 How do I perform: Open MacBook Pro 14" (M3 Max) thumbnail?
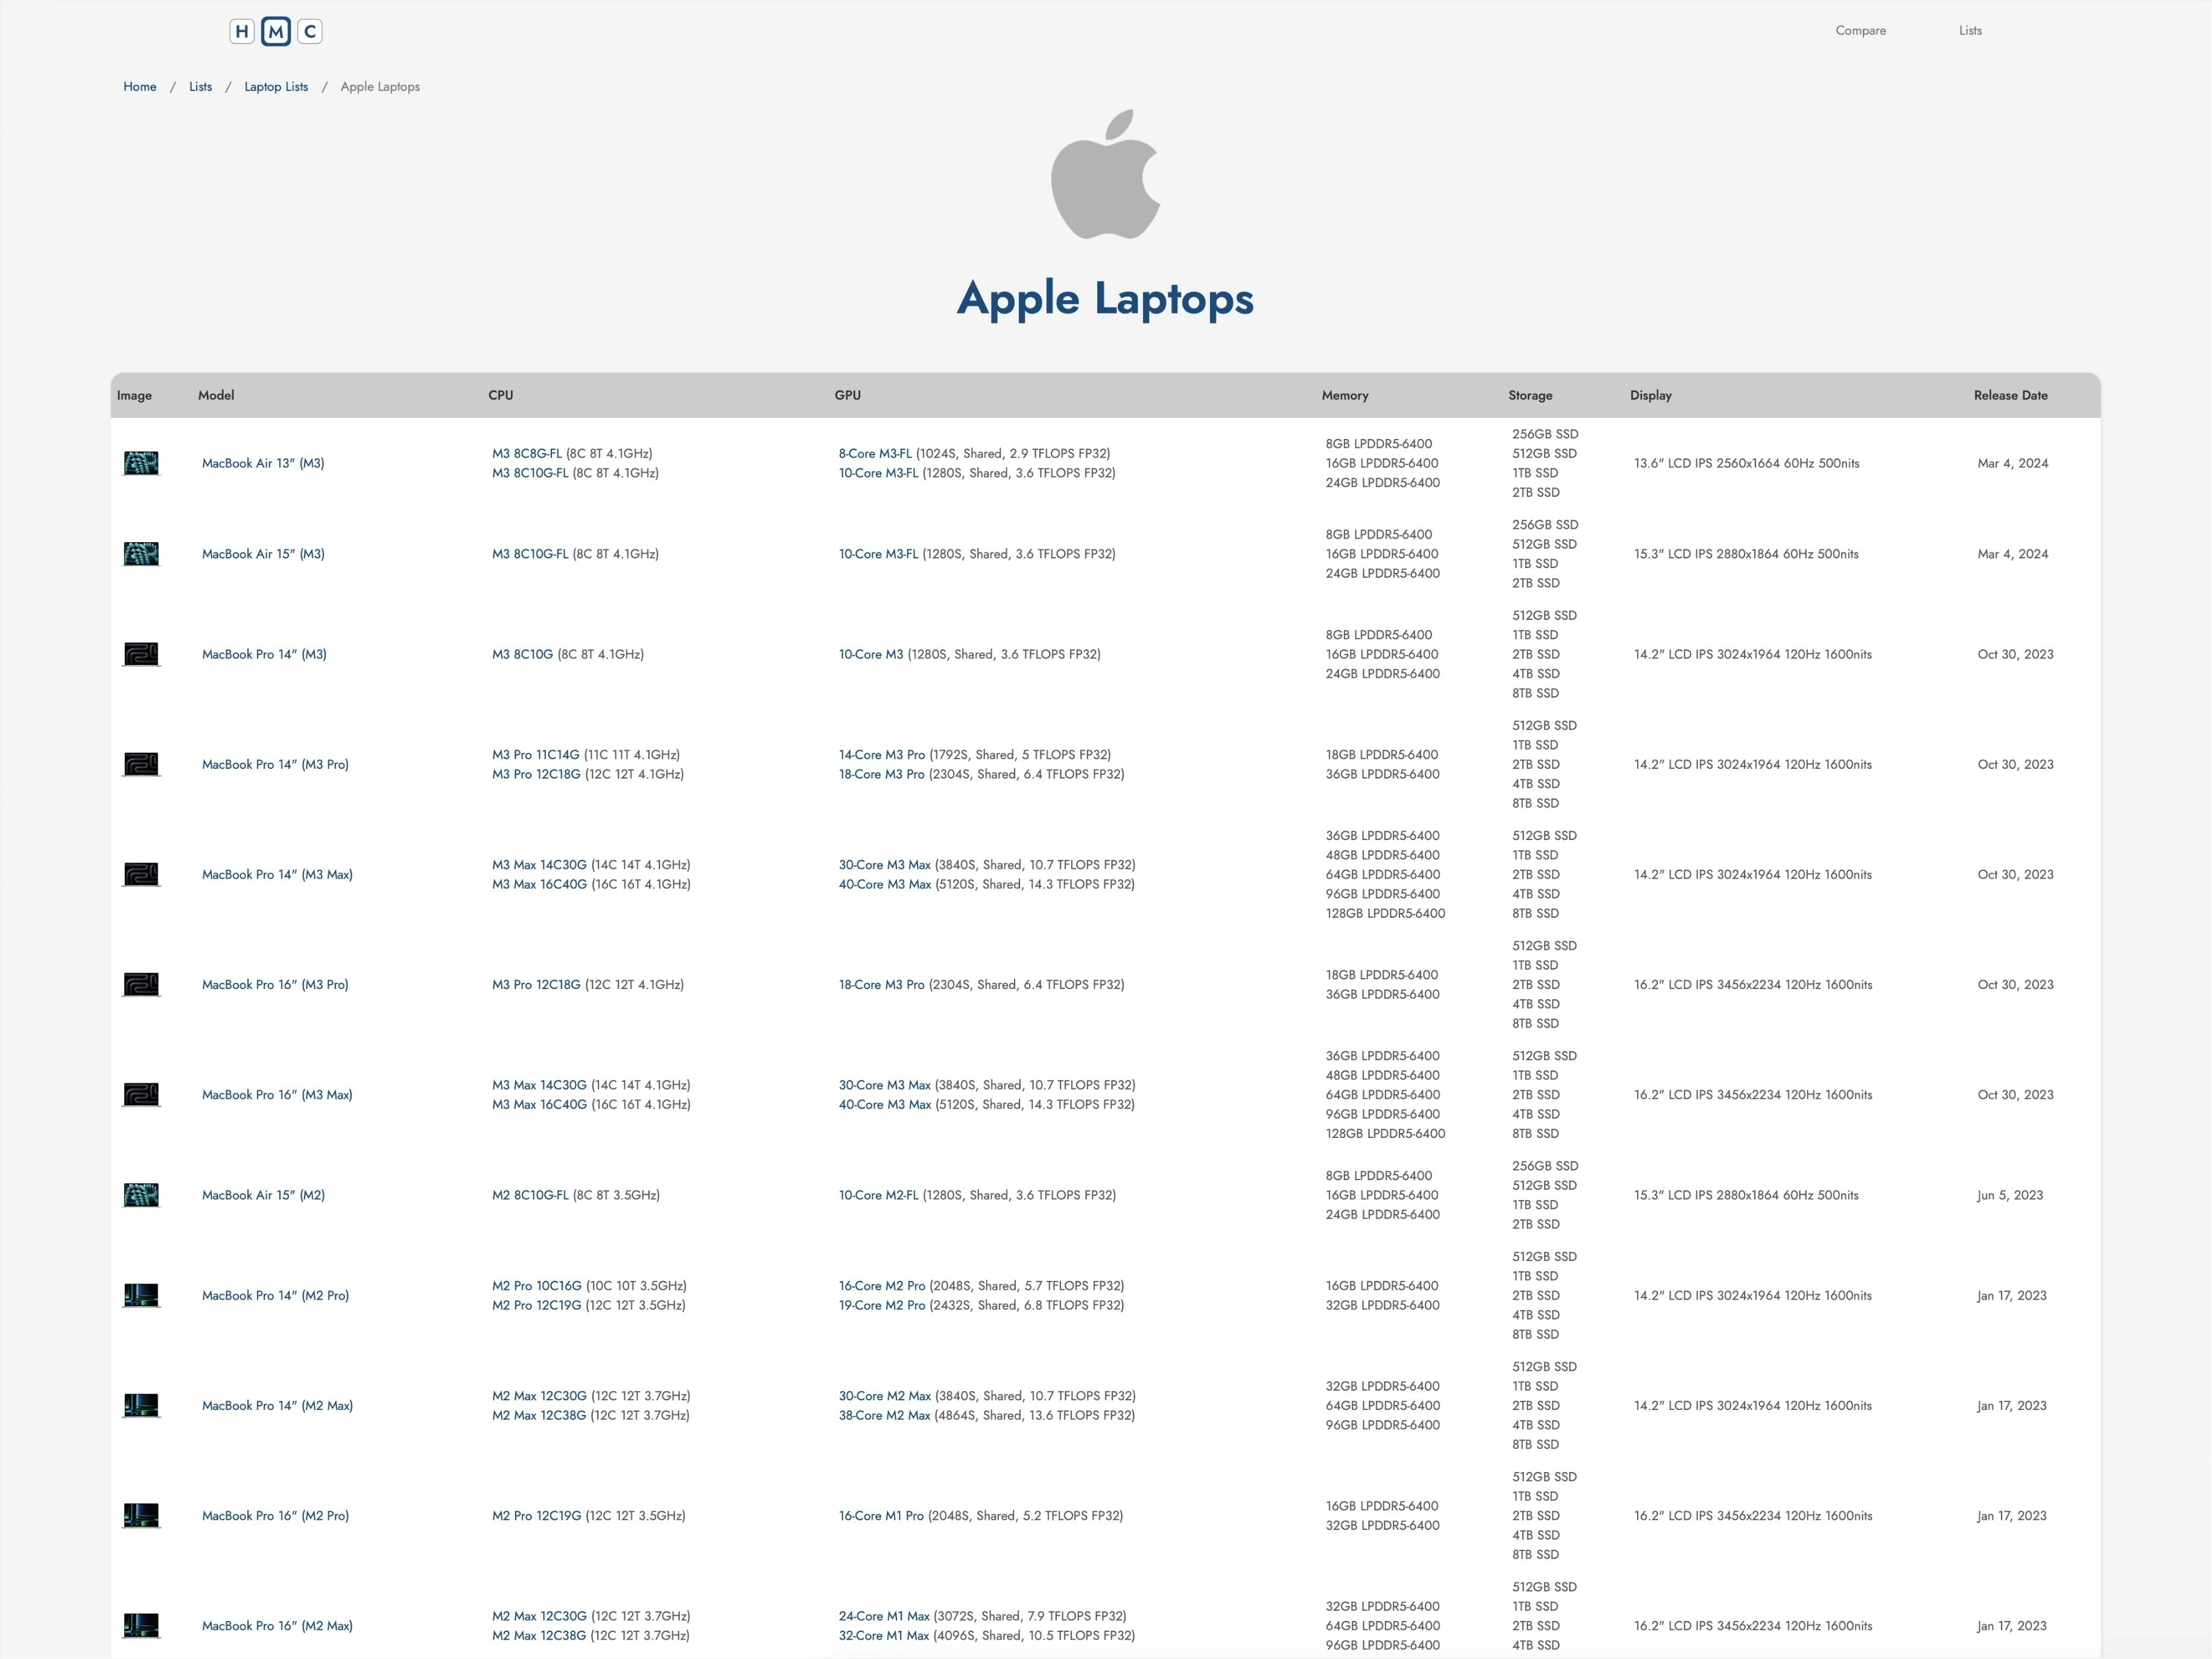[141, 874]
